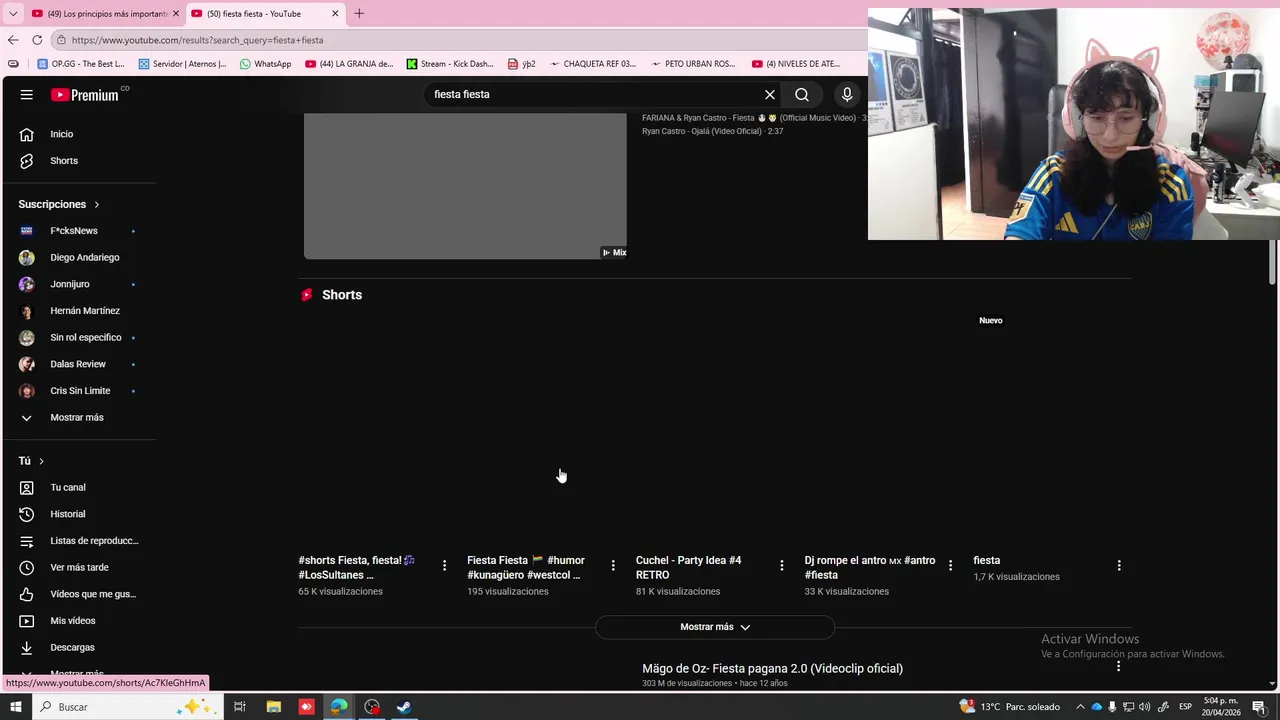Open options for 'Dj rompe el antro' short
This screenshot has width=1280, height=720.
950,566
